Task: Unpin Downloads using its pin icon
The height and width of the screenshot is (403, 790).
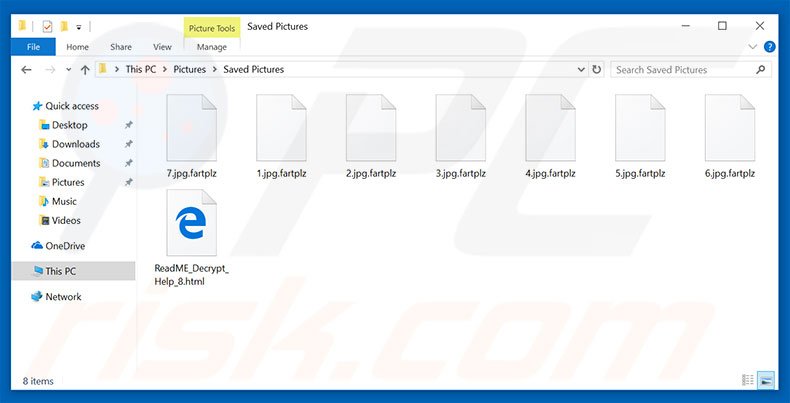Action: click(128, 145)
